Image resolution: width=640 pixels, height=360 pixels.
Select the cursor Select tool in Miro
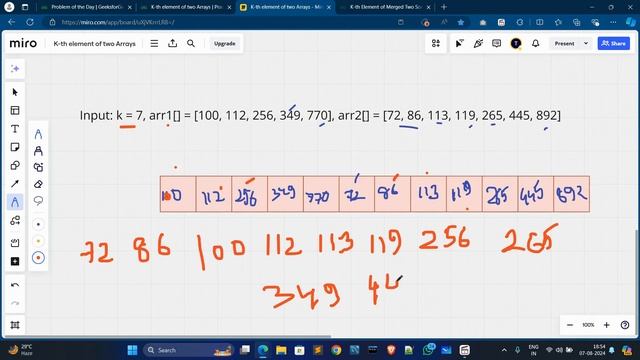coord(15,92)
